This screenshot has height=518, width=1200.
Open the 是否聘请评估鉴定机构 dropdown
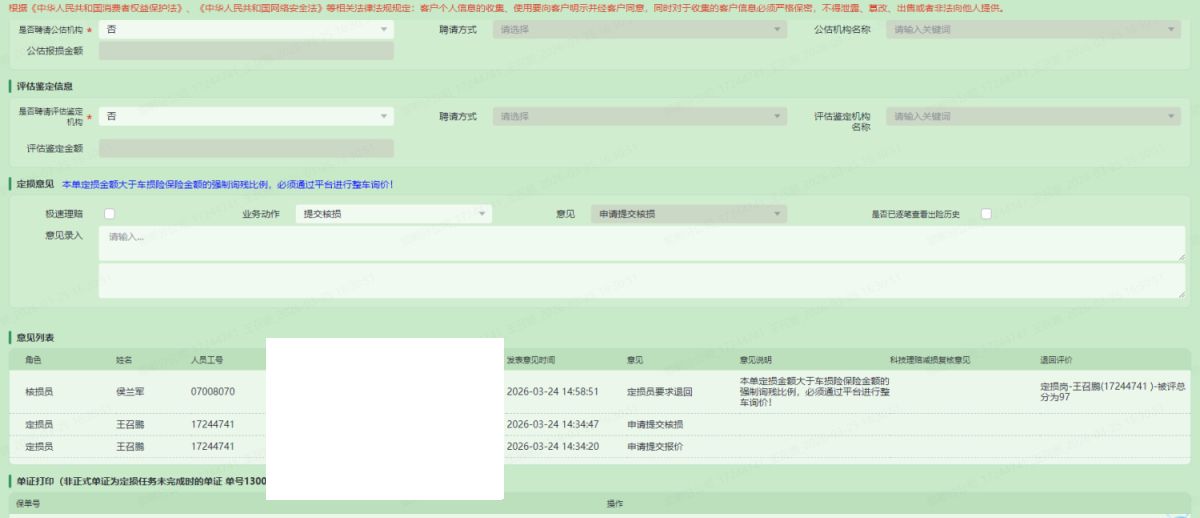coord(245,117)
